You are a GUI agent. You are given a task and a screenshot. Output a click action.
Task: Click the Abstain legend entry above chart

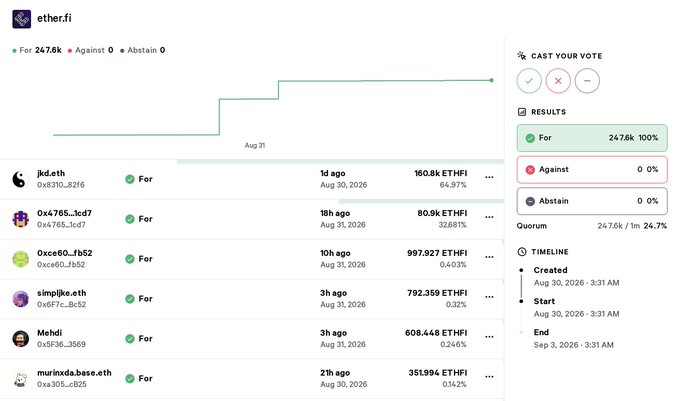pyautogui.click(x=143, y=50)
